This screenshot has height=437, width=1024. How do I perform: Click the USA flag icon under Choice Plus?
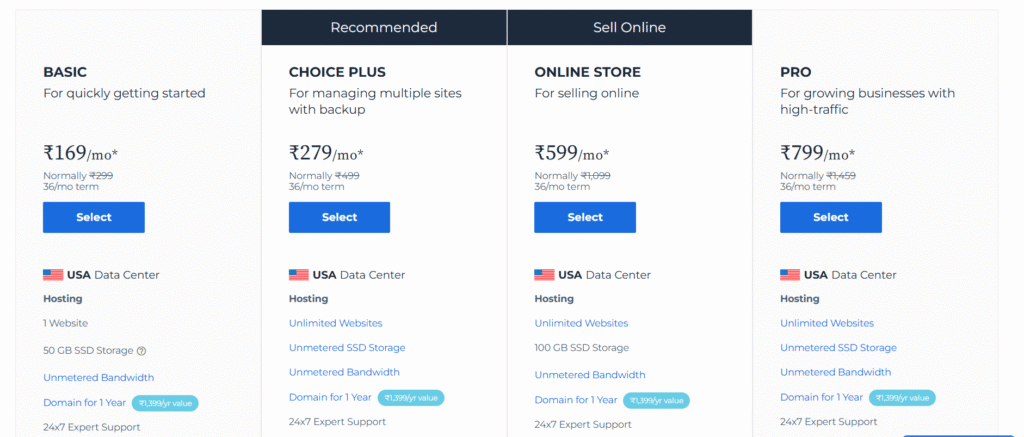pos(299,275)
